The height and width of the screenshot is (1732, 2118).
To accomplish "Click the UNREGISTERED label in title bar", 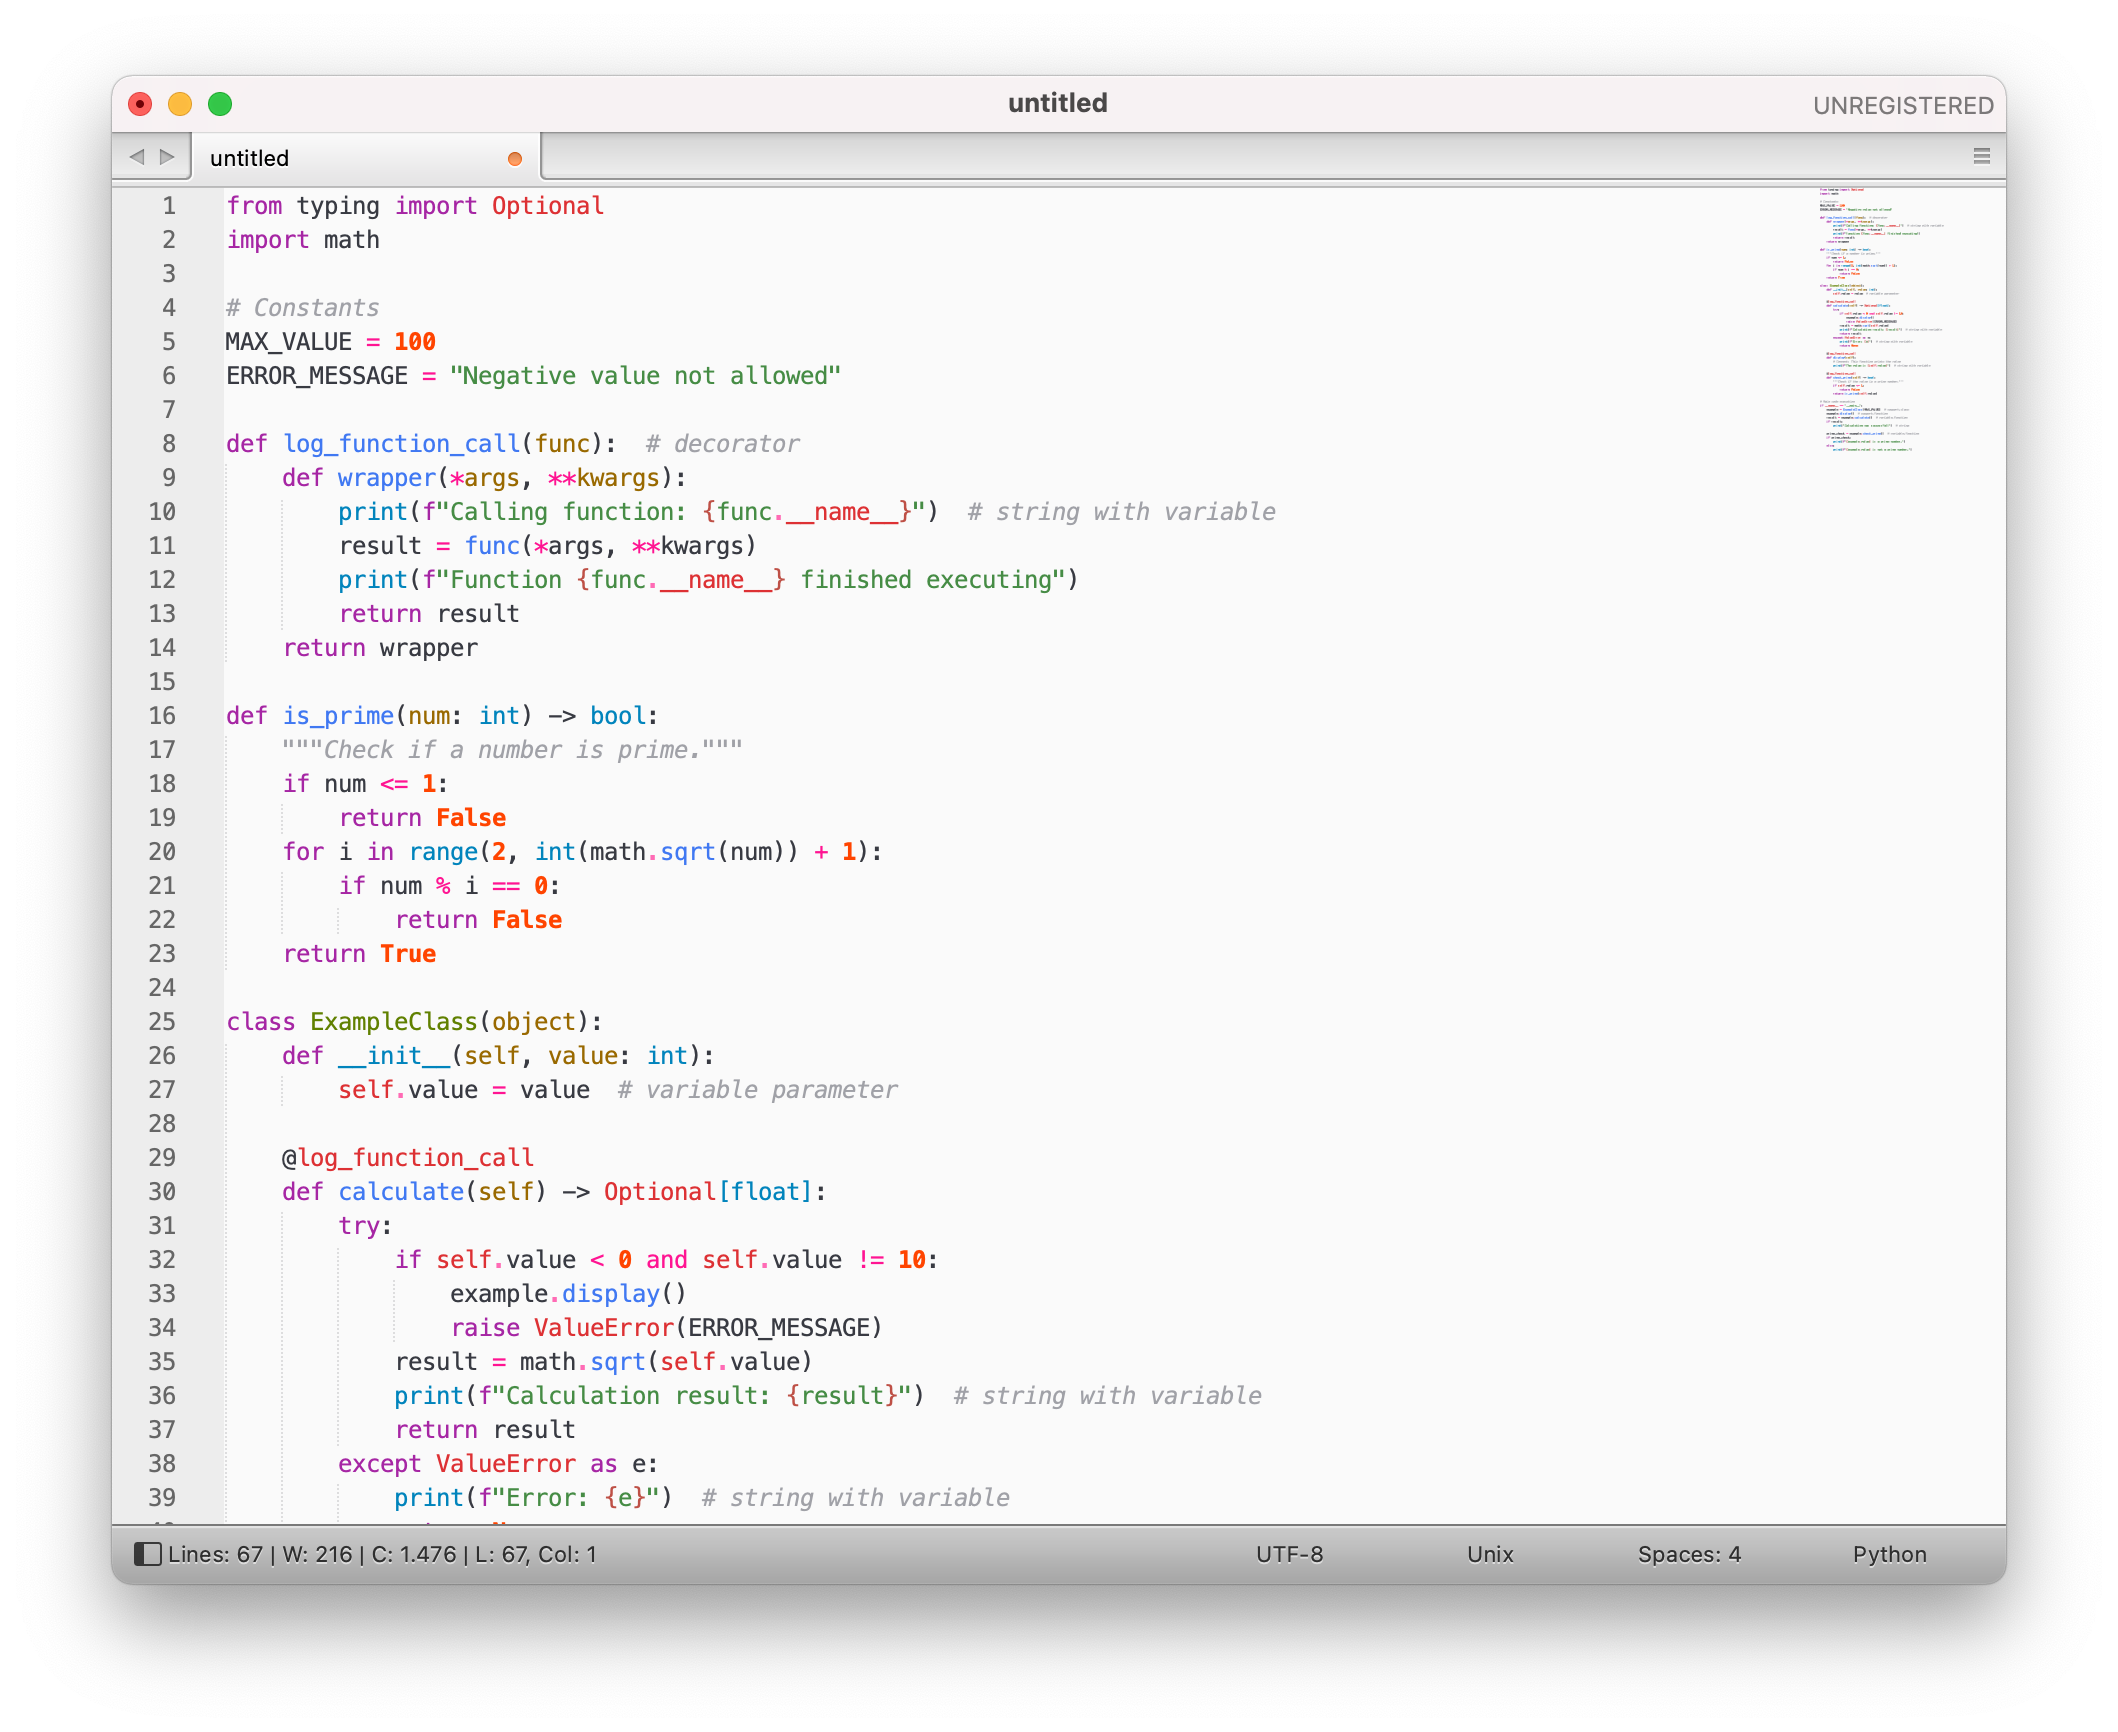I will tap(1903, 106).
